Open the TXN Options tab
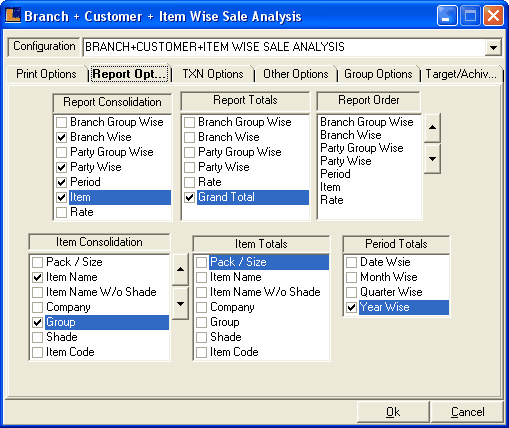 click(213, 74)
